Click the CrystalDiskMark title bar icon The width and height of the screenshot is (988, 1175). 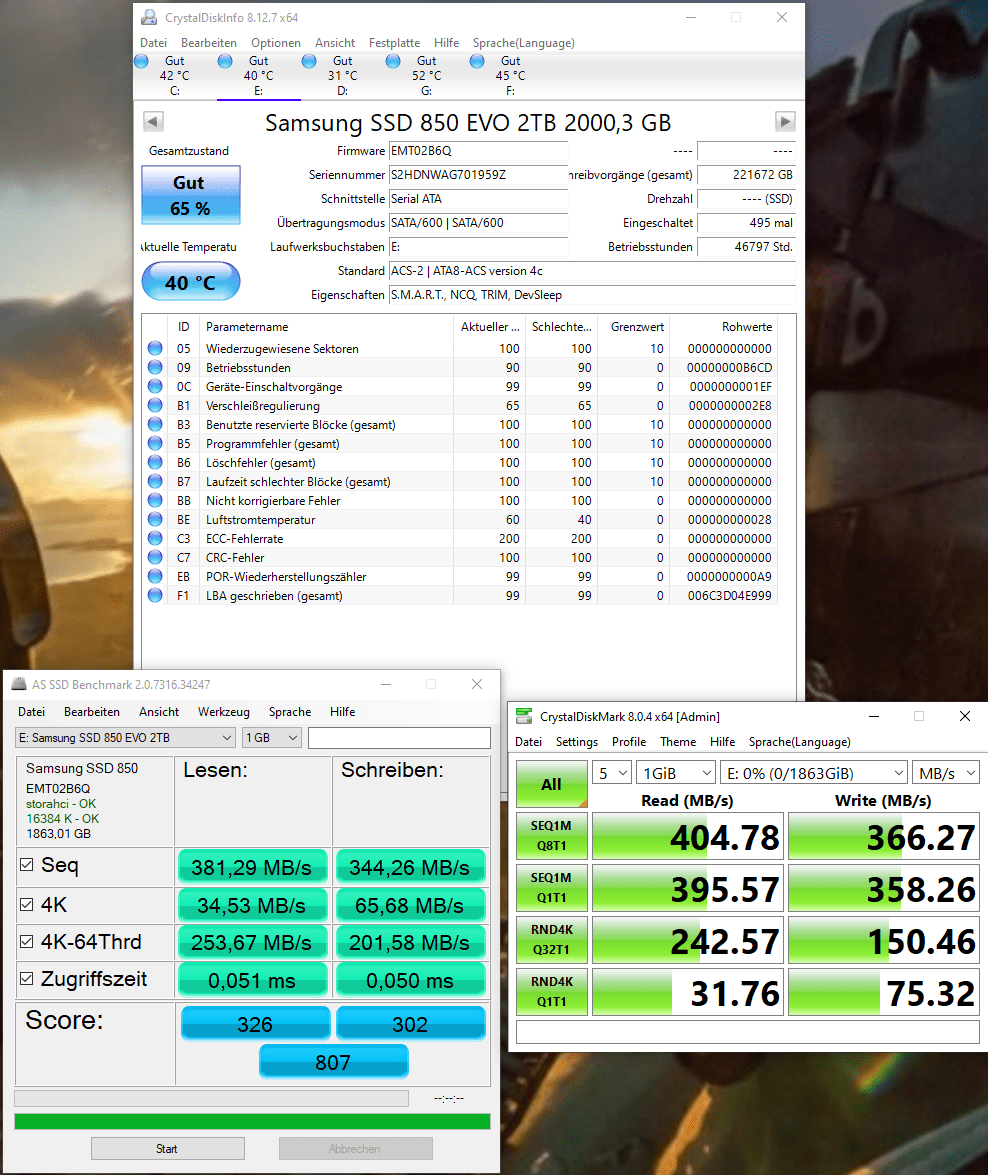coord(524,716)
